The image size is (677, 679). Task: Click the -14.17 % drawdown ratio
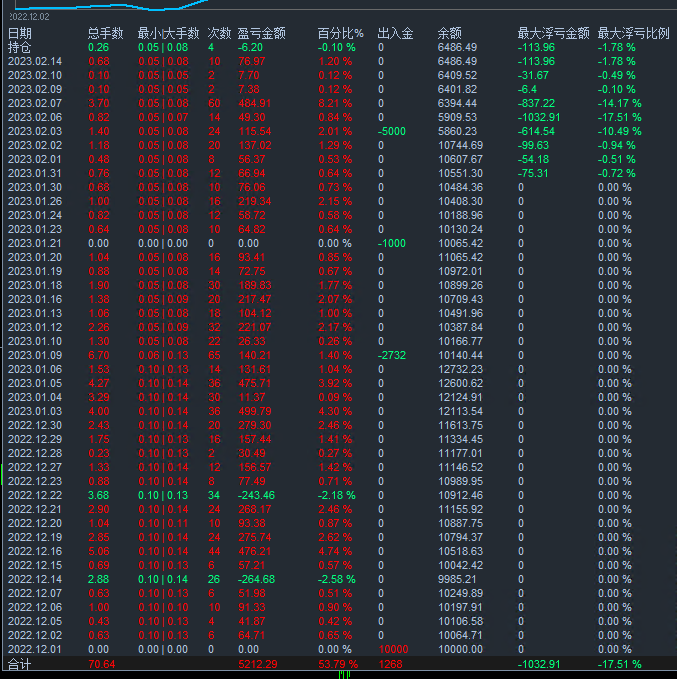tap(619, 103)
